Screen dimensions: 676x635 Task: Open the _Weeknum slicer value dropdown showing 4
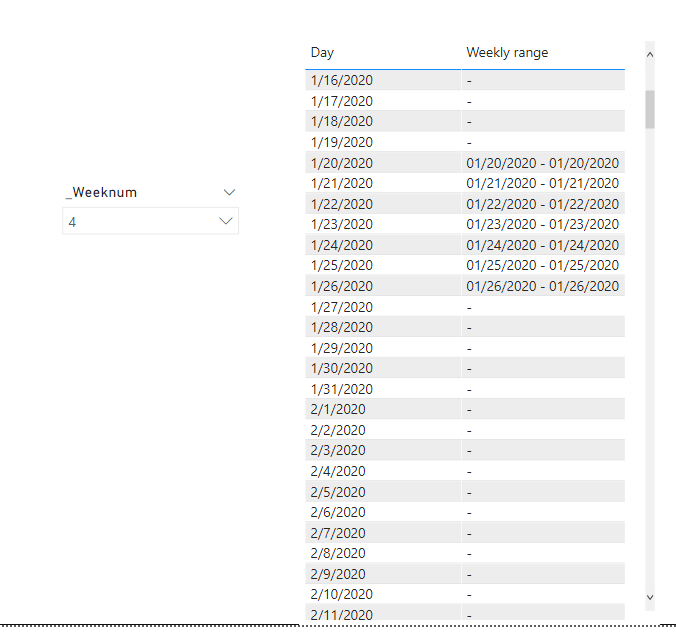[x=150, y=221]
